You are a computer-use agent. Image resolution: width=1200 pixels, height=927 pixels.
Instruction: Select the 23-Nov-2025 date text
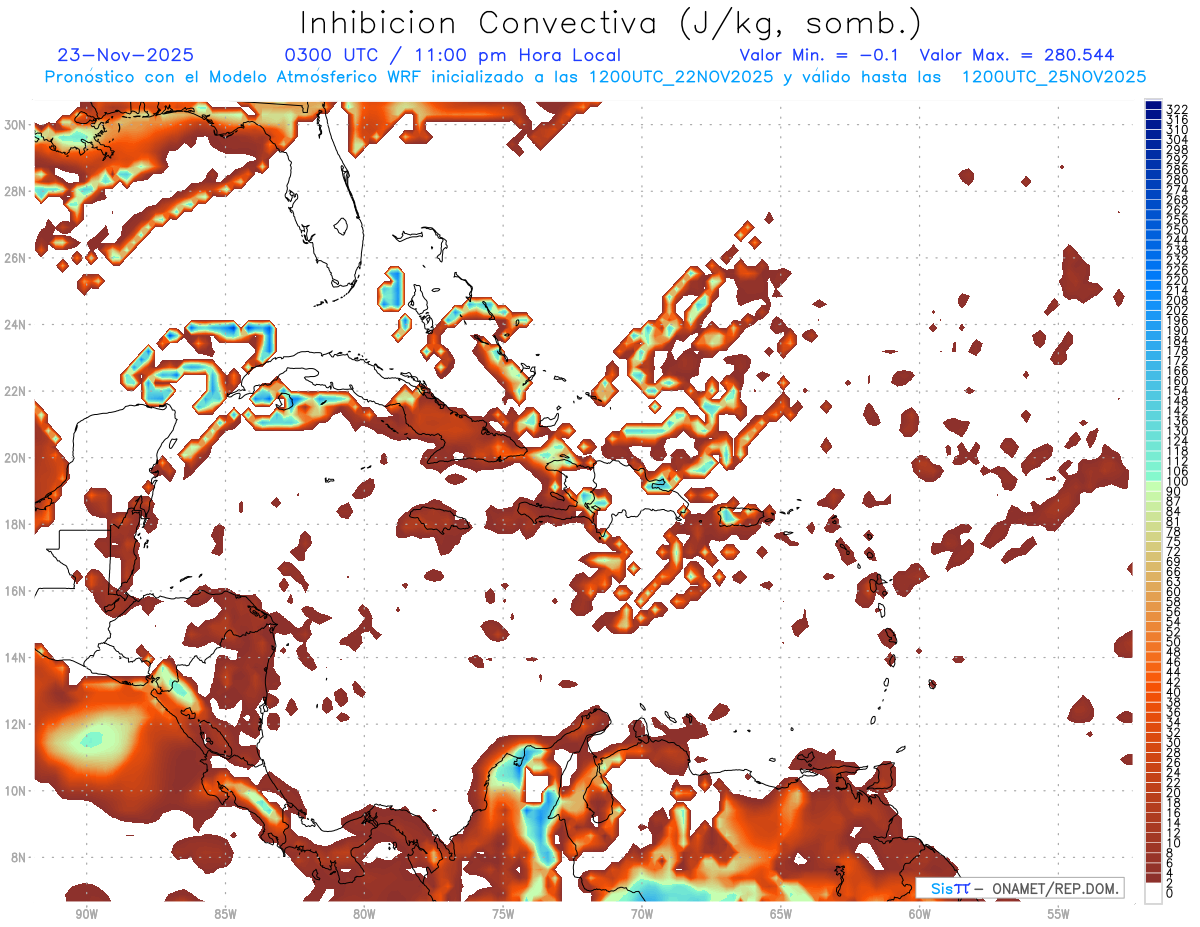pyautogui.click(x=125, y=55)
